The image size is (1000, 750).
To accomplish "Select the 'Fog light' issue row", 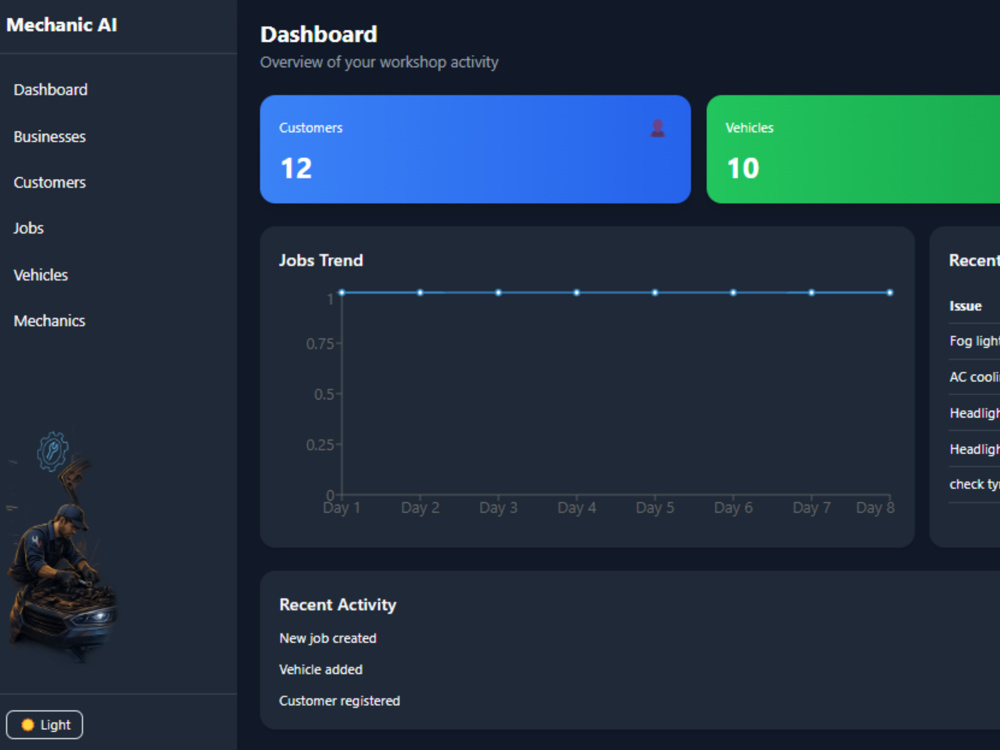I will pos(974,341).
